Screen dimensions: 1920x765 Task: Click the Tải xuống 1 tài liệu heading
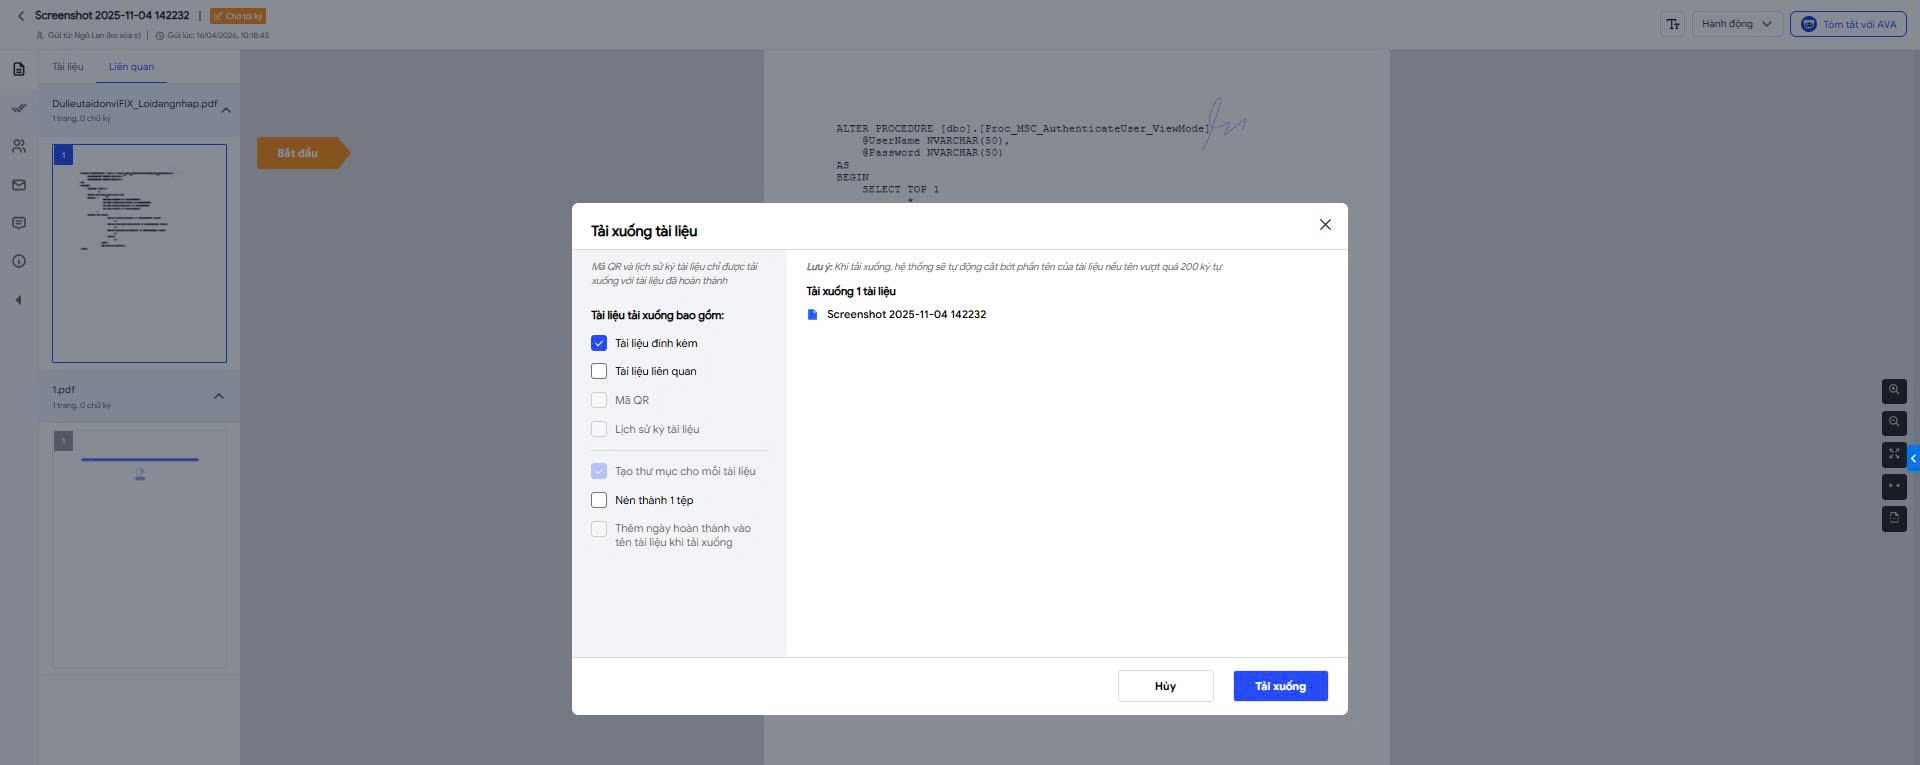[x=851, y=291]
